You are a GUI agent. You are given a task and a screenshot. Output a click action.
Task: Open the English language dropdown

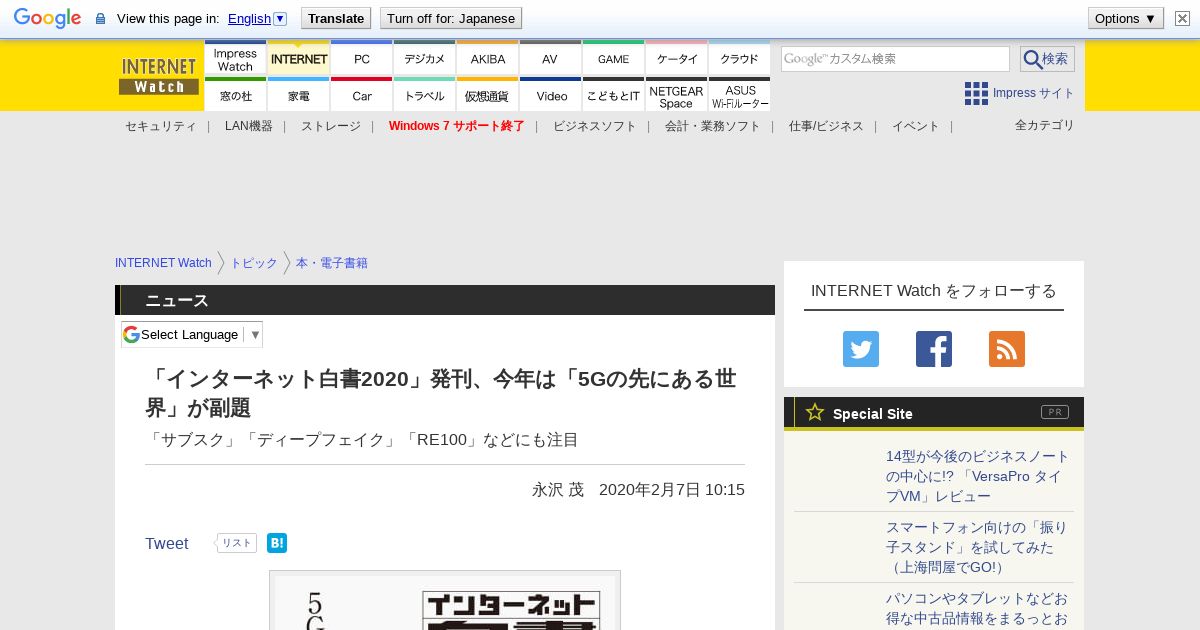click(257, 18)
